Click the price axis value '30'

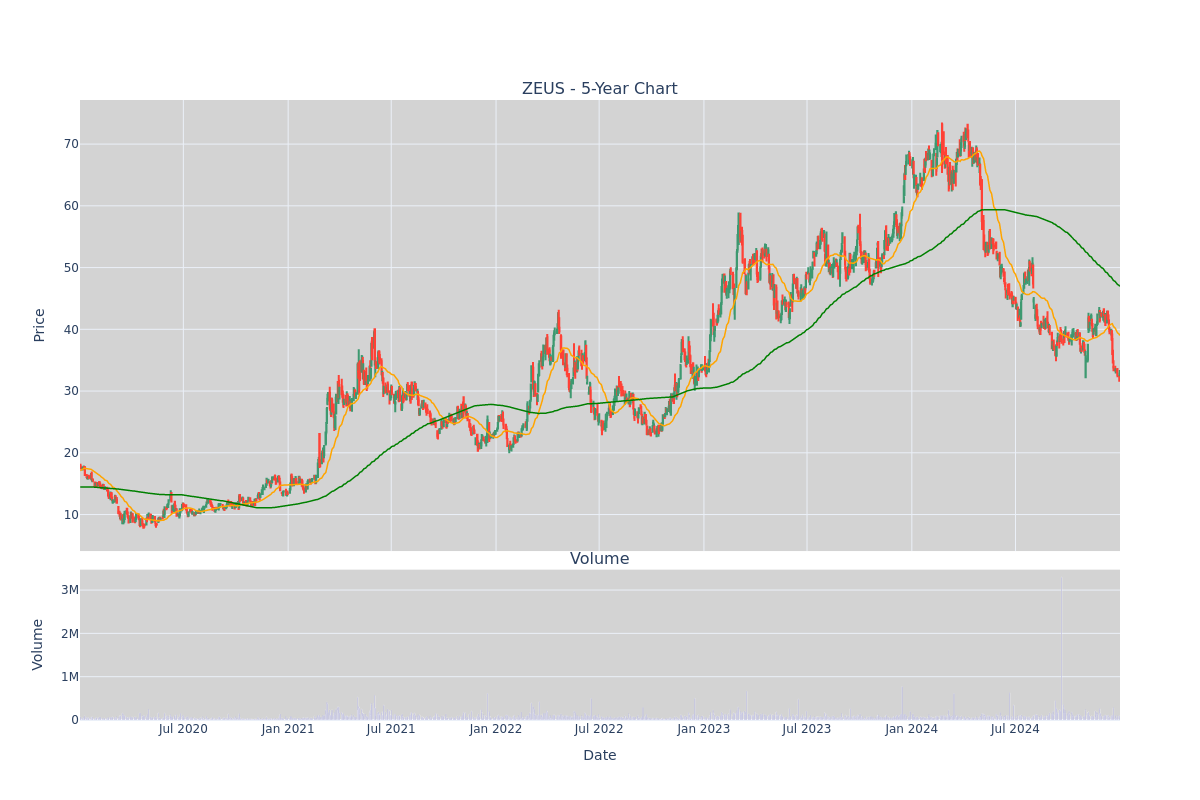[71, 391]
